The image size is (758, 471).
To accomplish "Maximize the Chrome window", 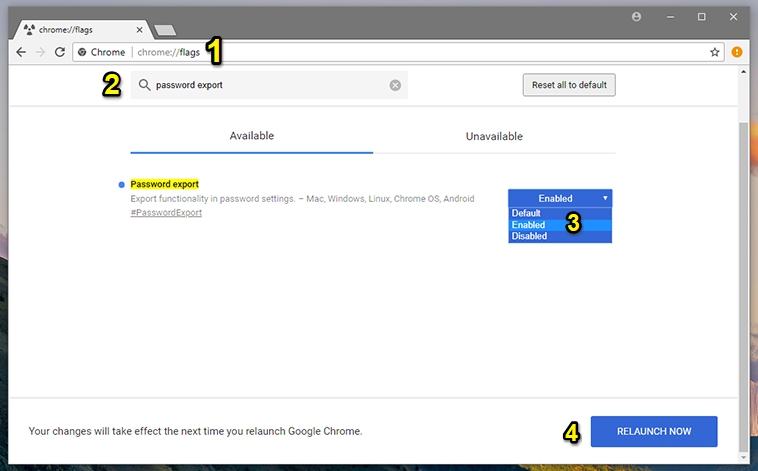I will point(701,17).
